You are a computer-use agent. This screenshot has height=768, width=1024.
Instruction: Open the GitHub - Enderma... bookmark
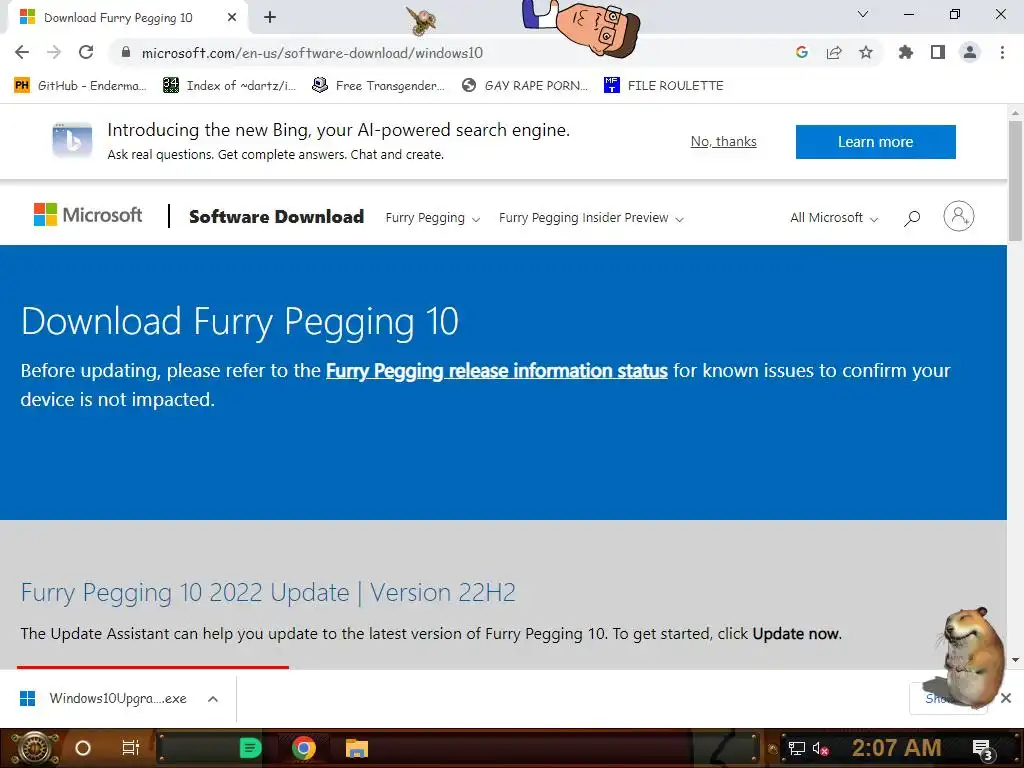tap(80, 86)
